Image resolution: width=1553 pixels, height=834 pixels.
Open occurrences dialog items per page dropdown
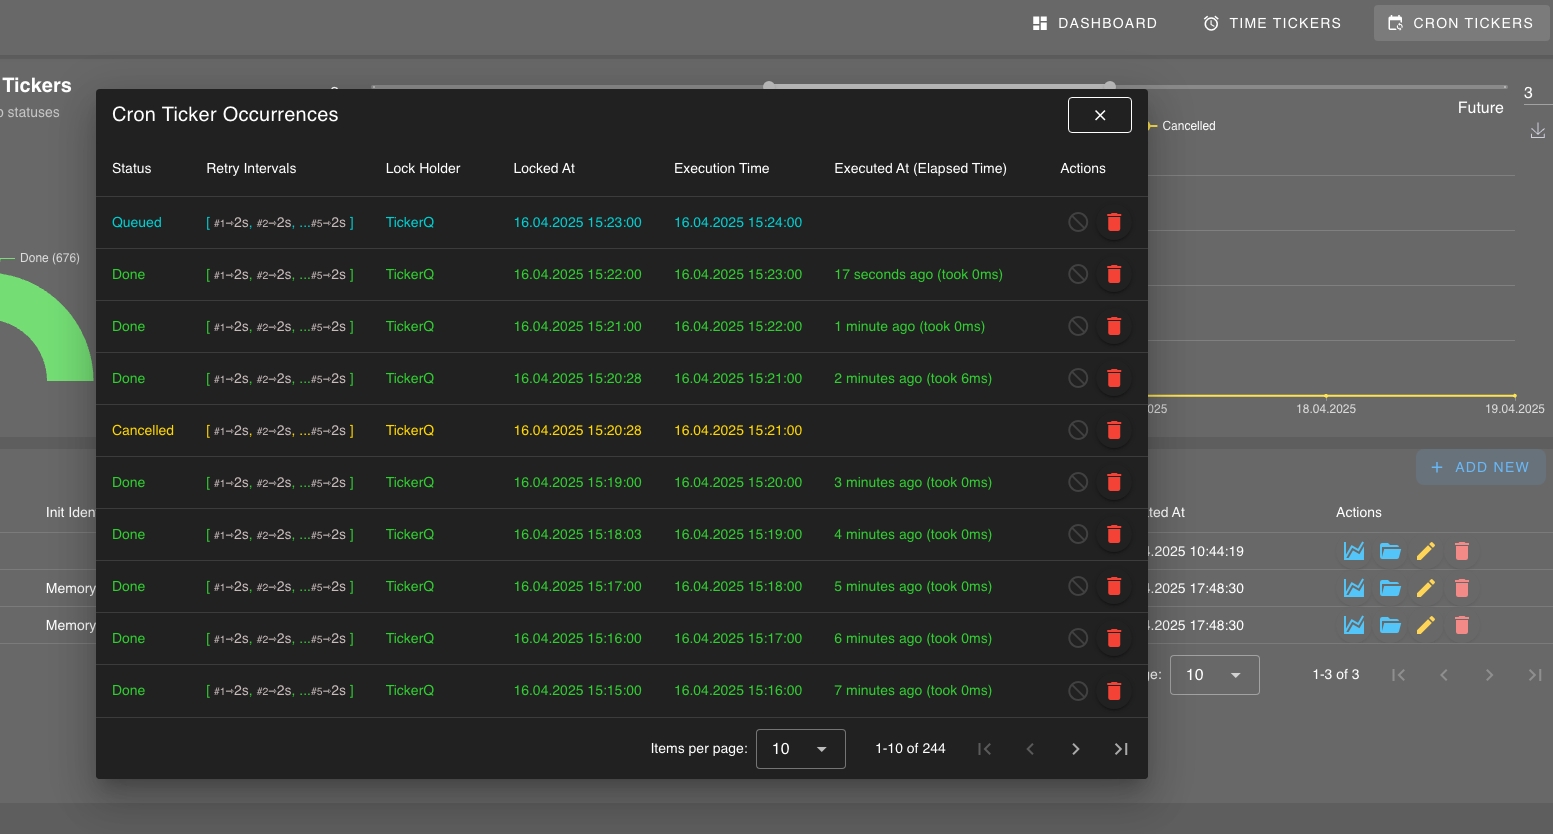(x=801, y=749)
